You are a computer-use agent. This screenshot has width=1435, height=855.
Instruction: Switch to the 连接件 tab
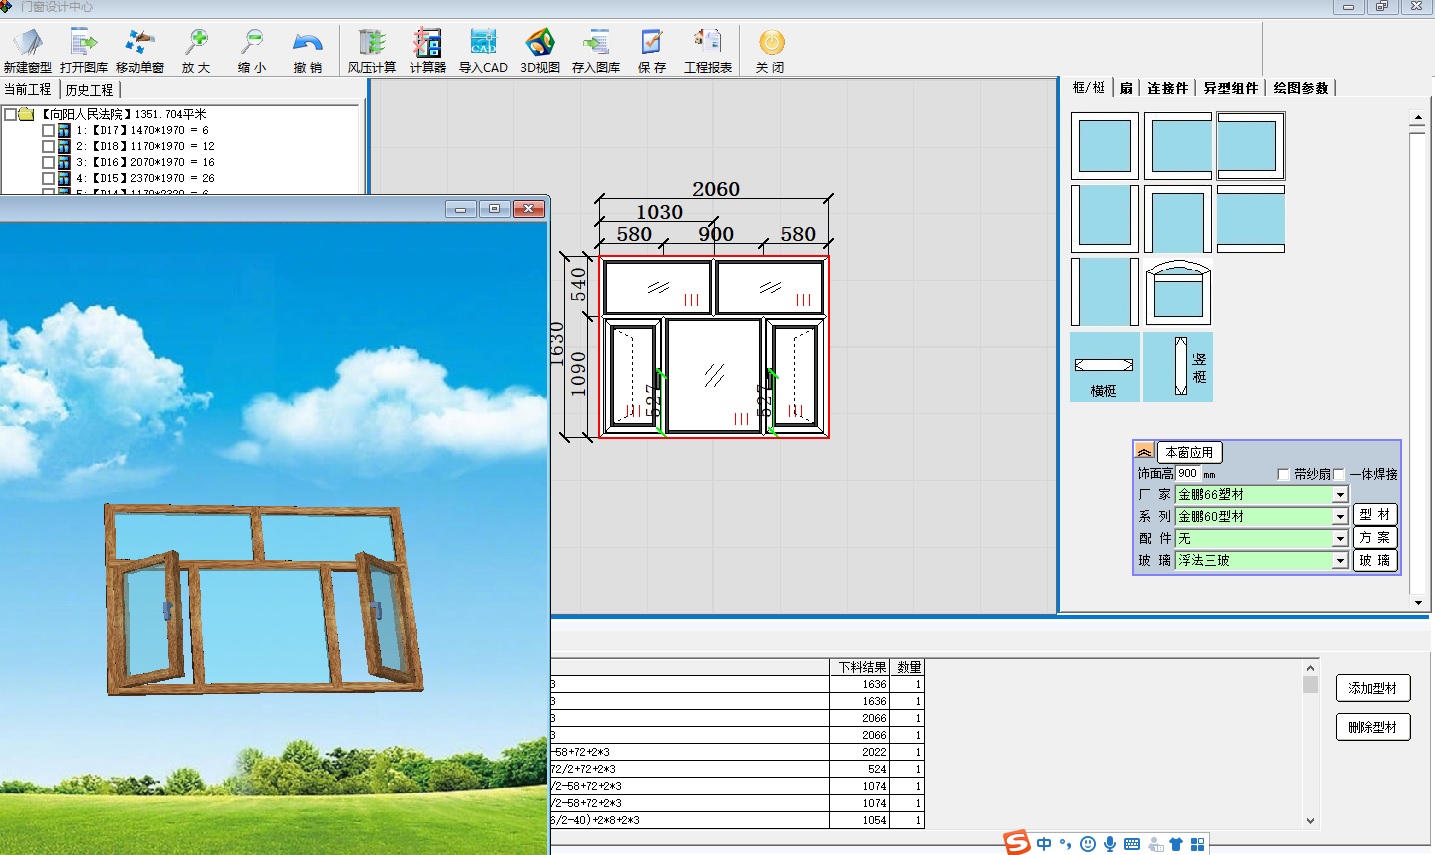pyautogui.click(x=1167, y=88)
